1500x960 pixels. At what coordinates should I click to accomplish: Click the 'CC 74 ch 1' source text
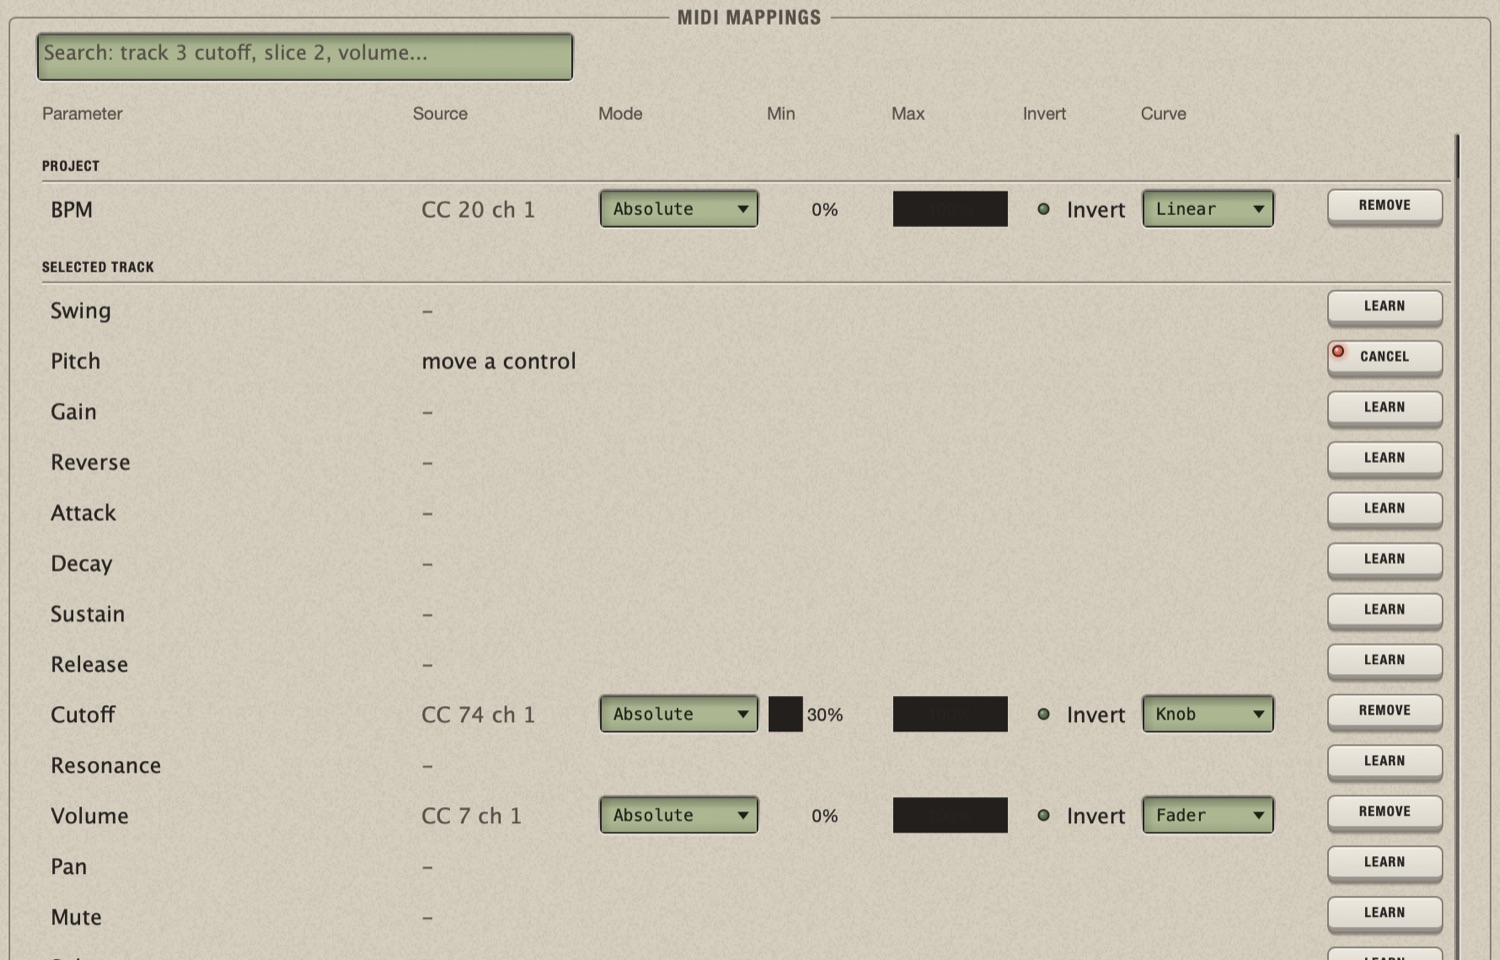[478, 715]
